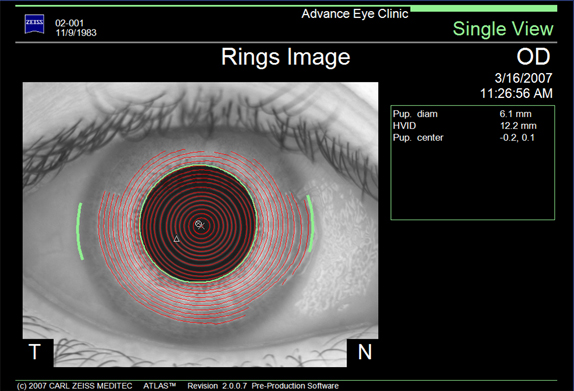Select the Single View heading
Screen dimensions: 574x391
tap(503, 29)
